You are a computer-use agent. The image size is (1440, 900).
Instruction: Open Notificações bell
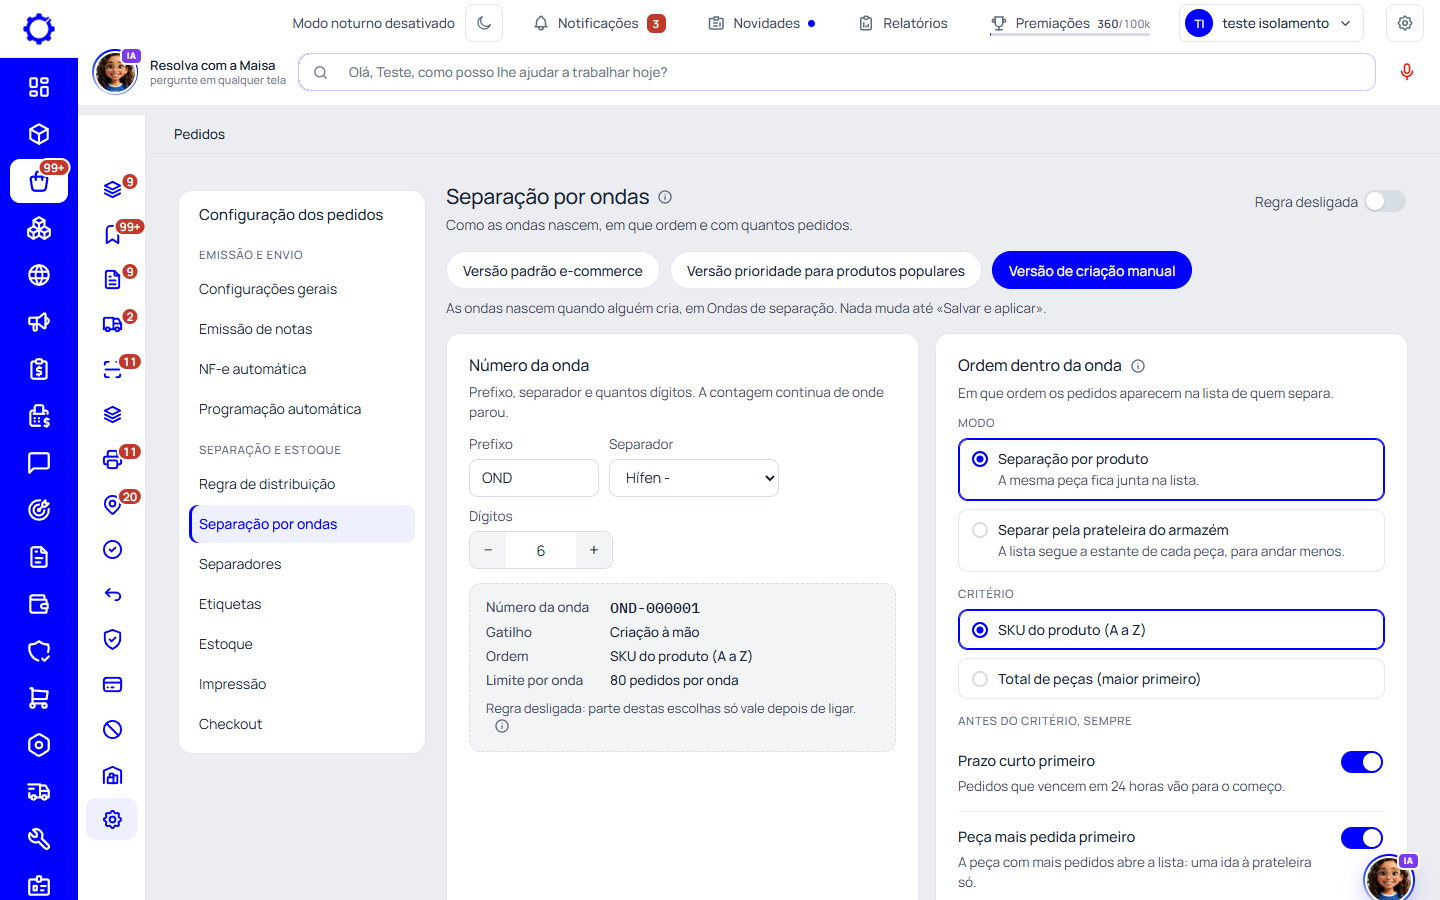click(598, 23)
